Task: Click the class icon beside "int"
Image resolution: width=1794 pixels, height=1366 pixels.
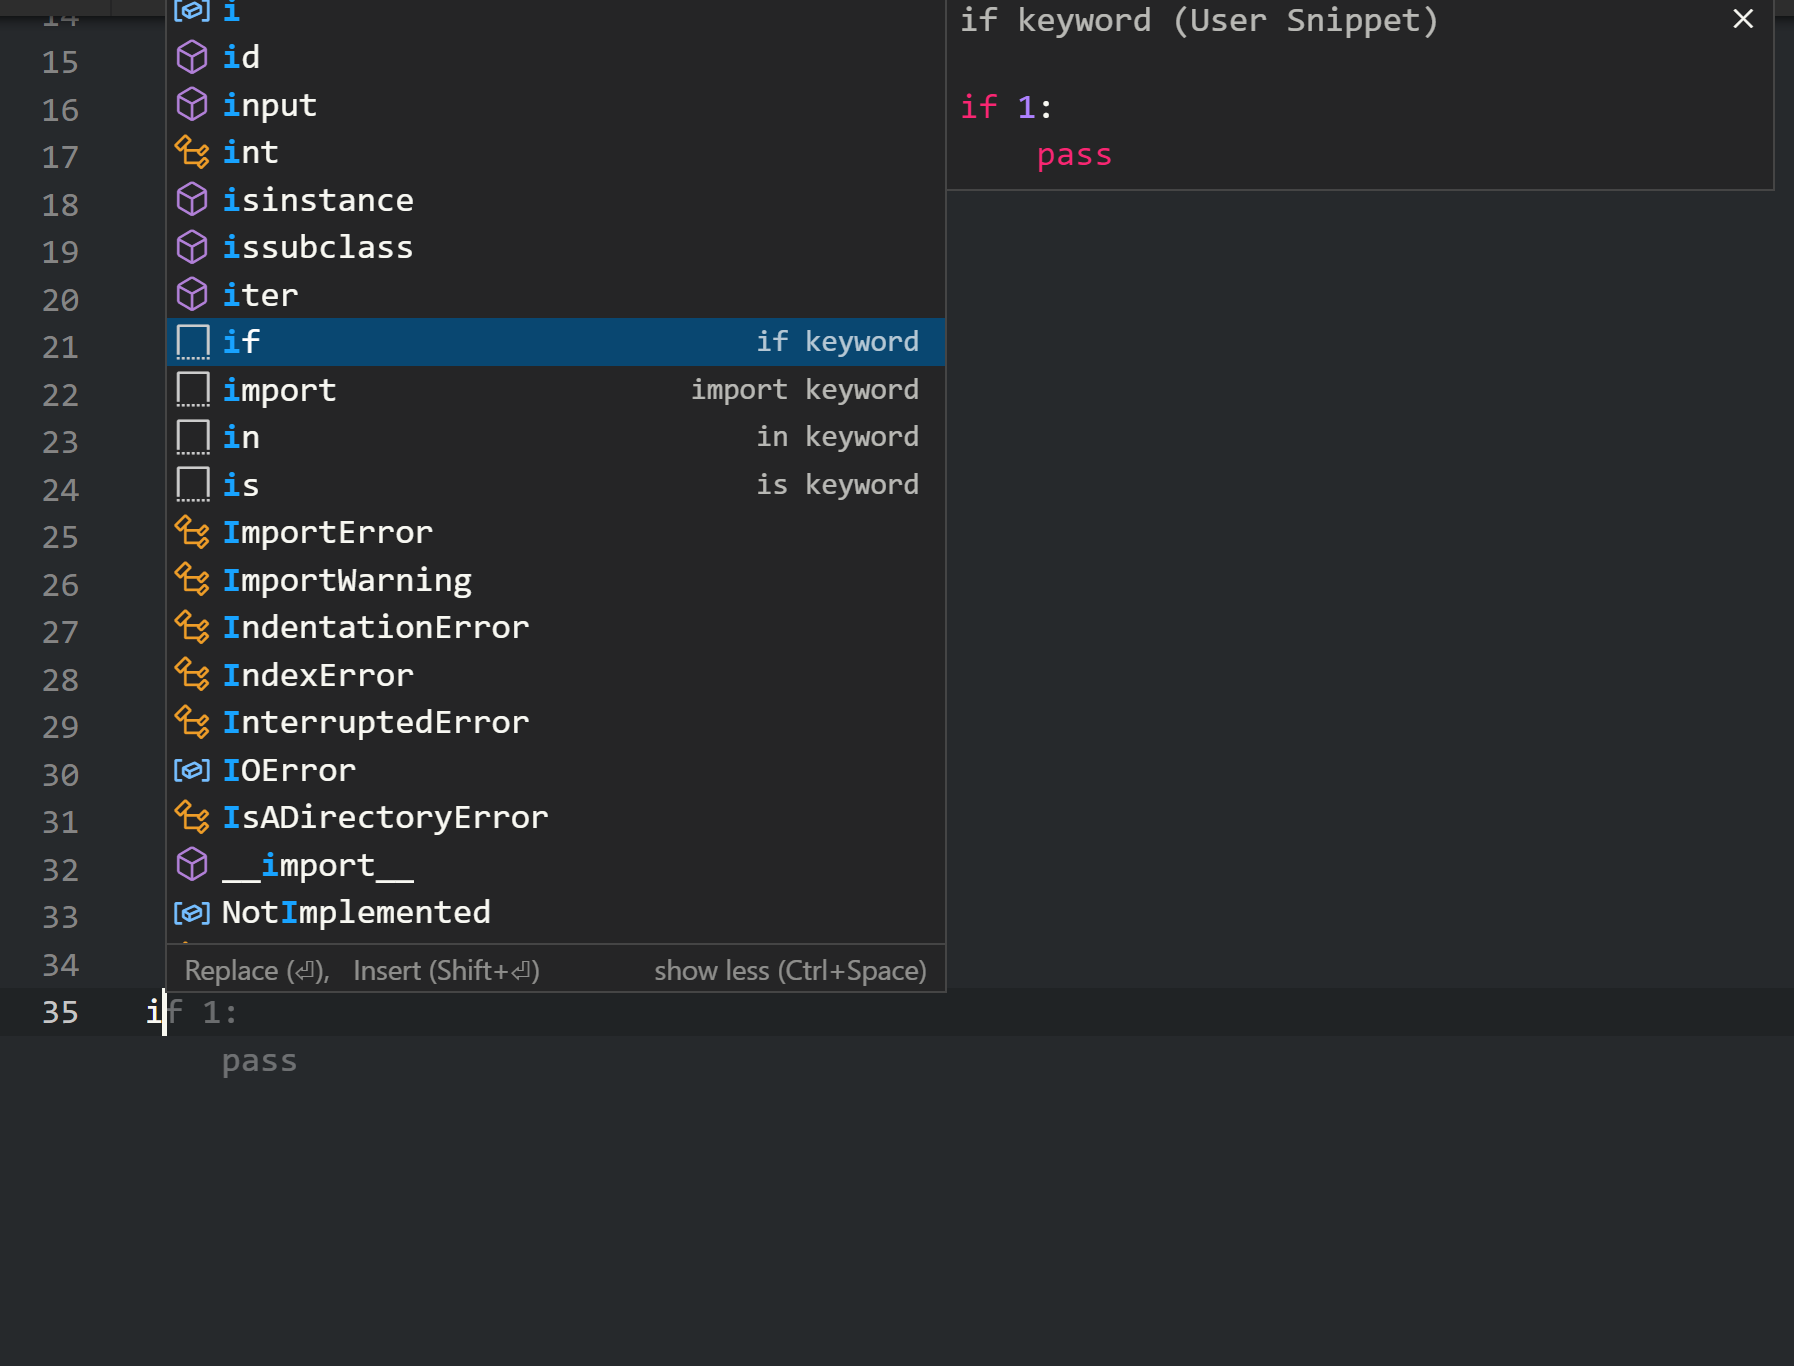Action: [192, 151]
